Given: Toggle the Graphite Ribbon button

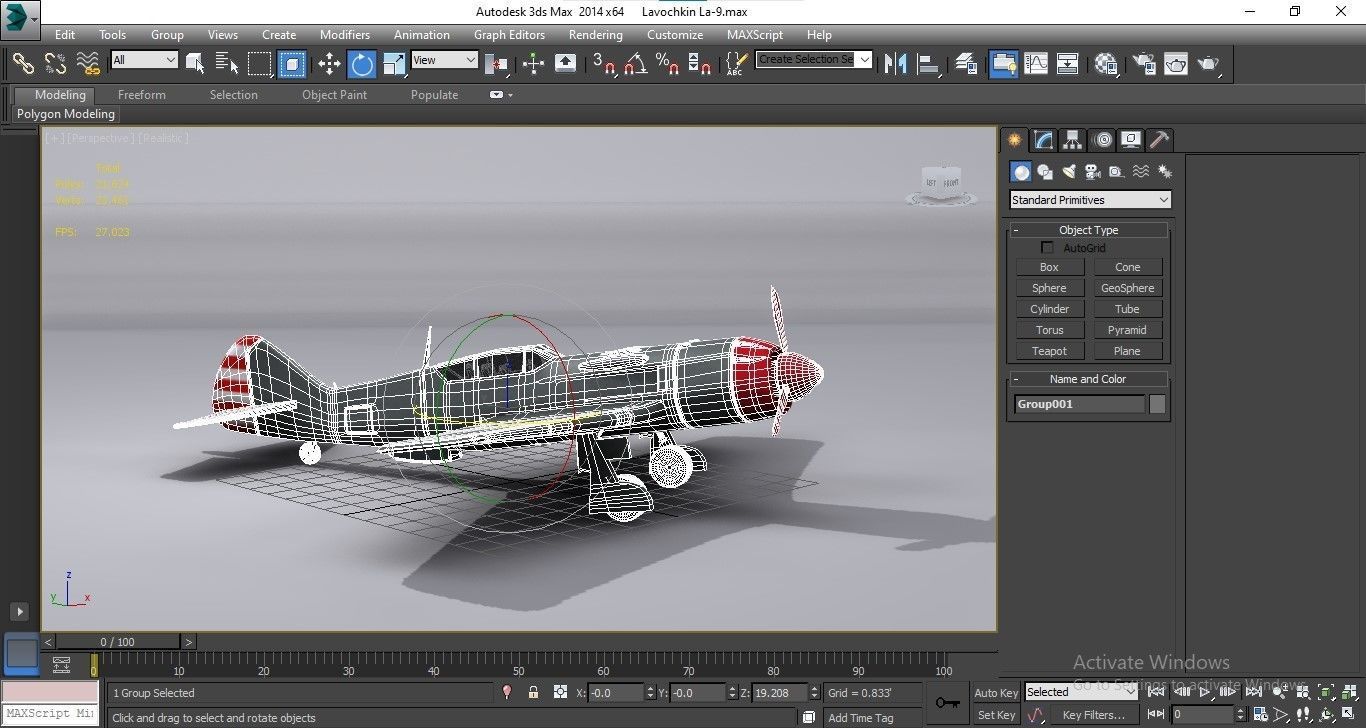Looking at the screenshot, I should coord(1003,64).
